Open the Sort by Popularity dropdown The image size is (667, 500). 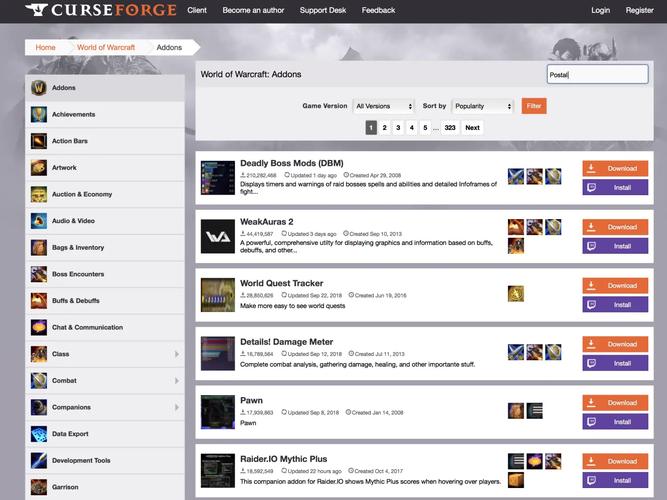pos(483,106)
